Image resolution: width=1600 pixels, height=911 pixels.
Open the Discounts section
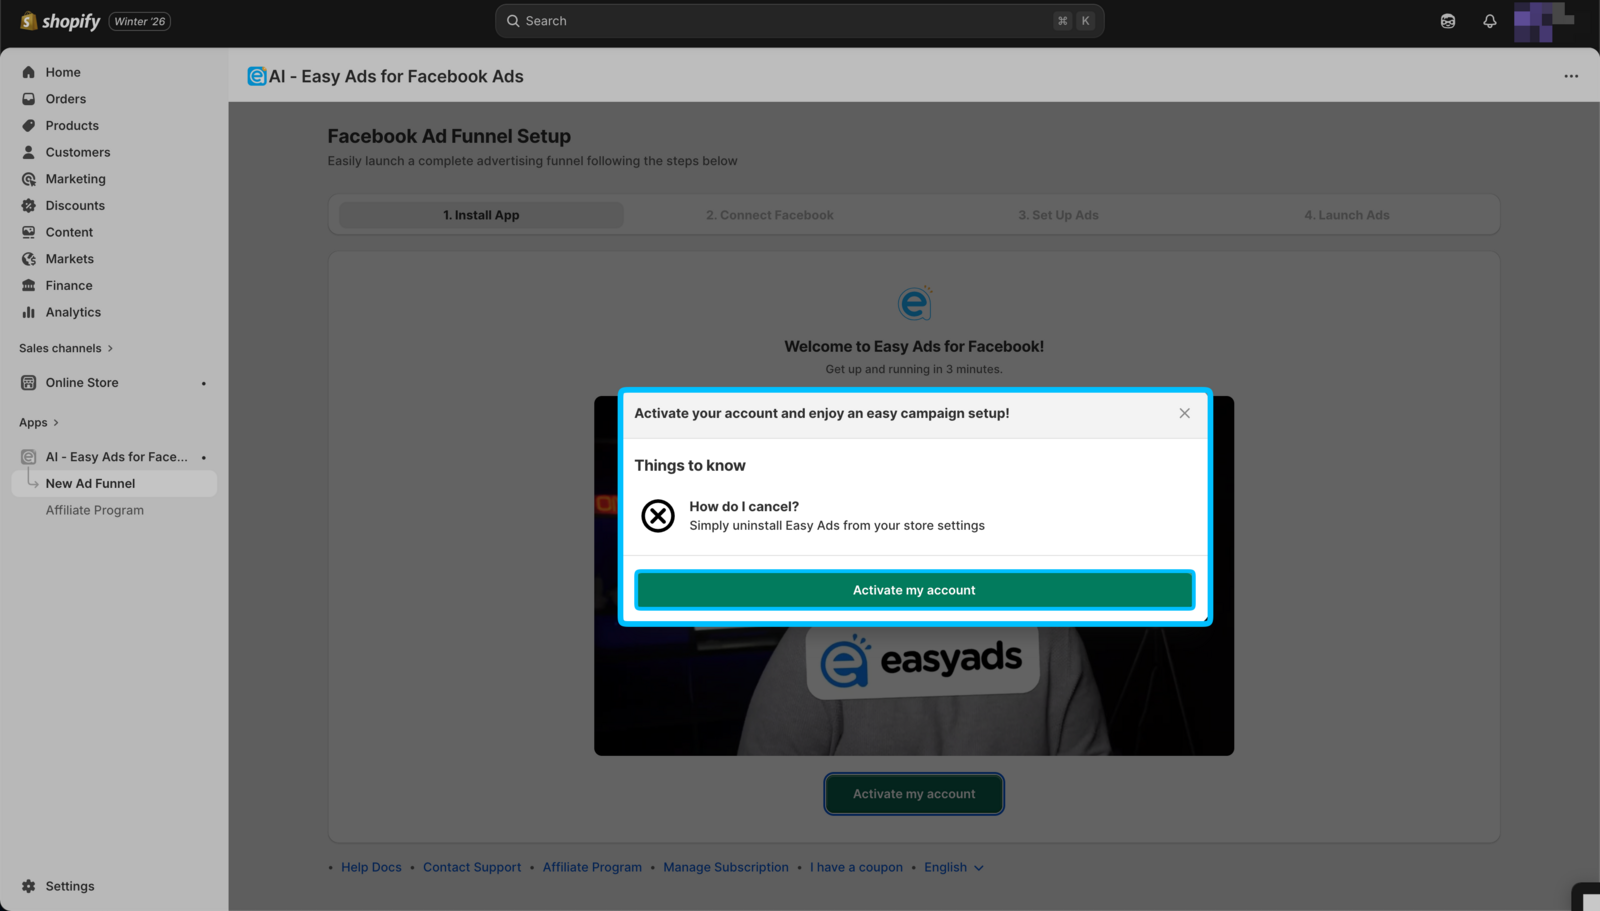coord(74,205)
